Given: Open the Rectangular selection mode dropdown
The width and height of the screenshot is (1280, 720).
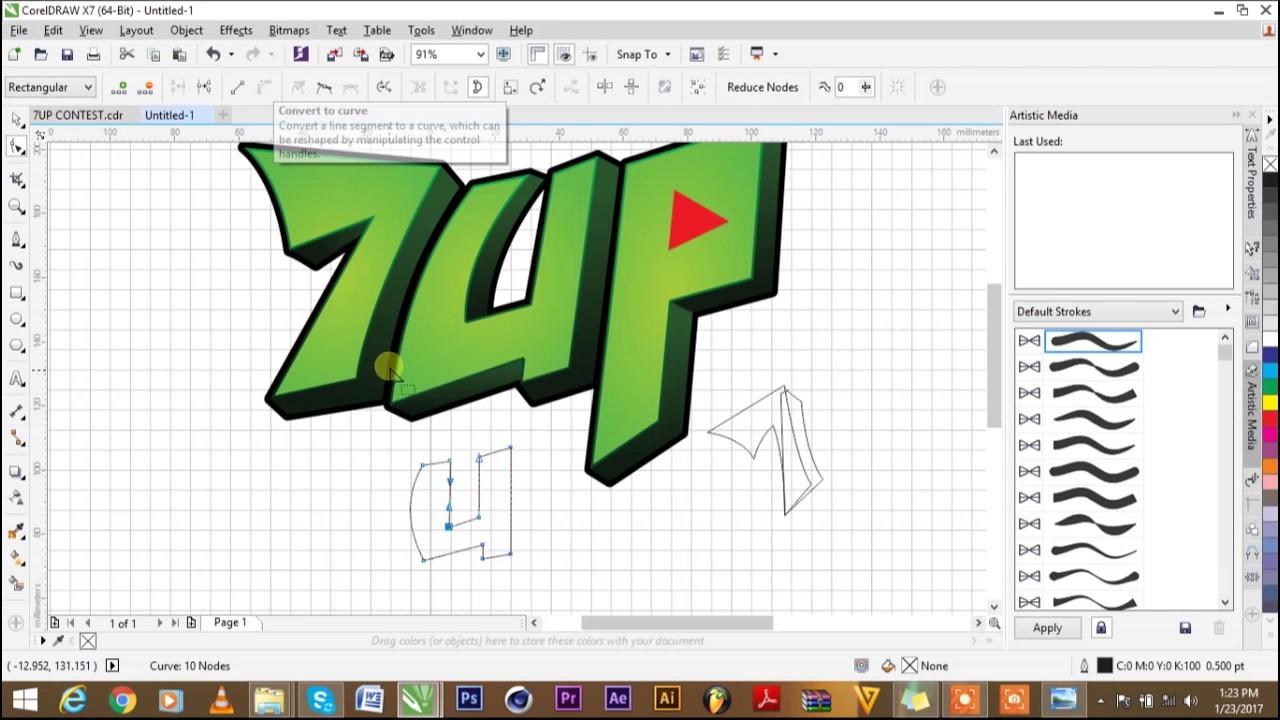Looking at the screenshot, I should click(x=50, y=87).
